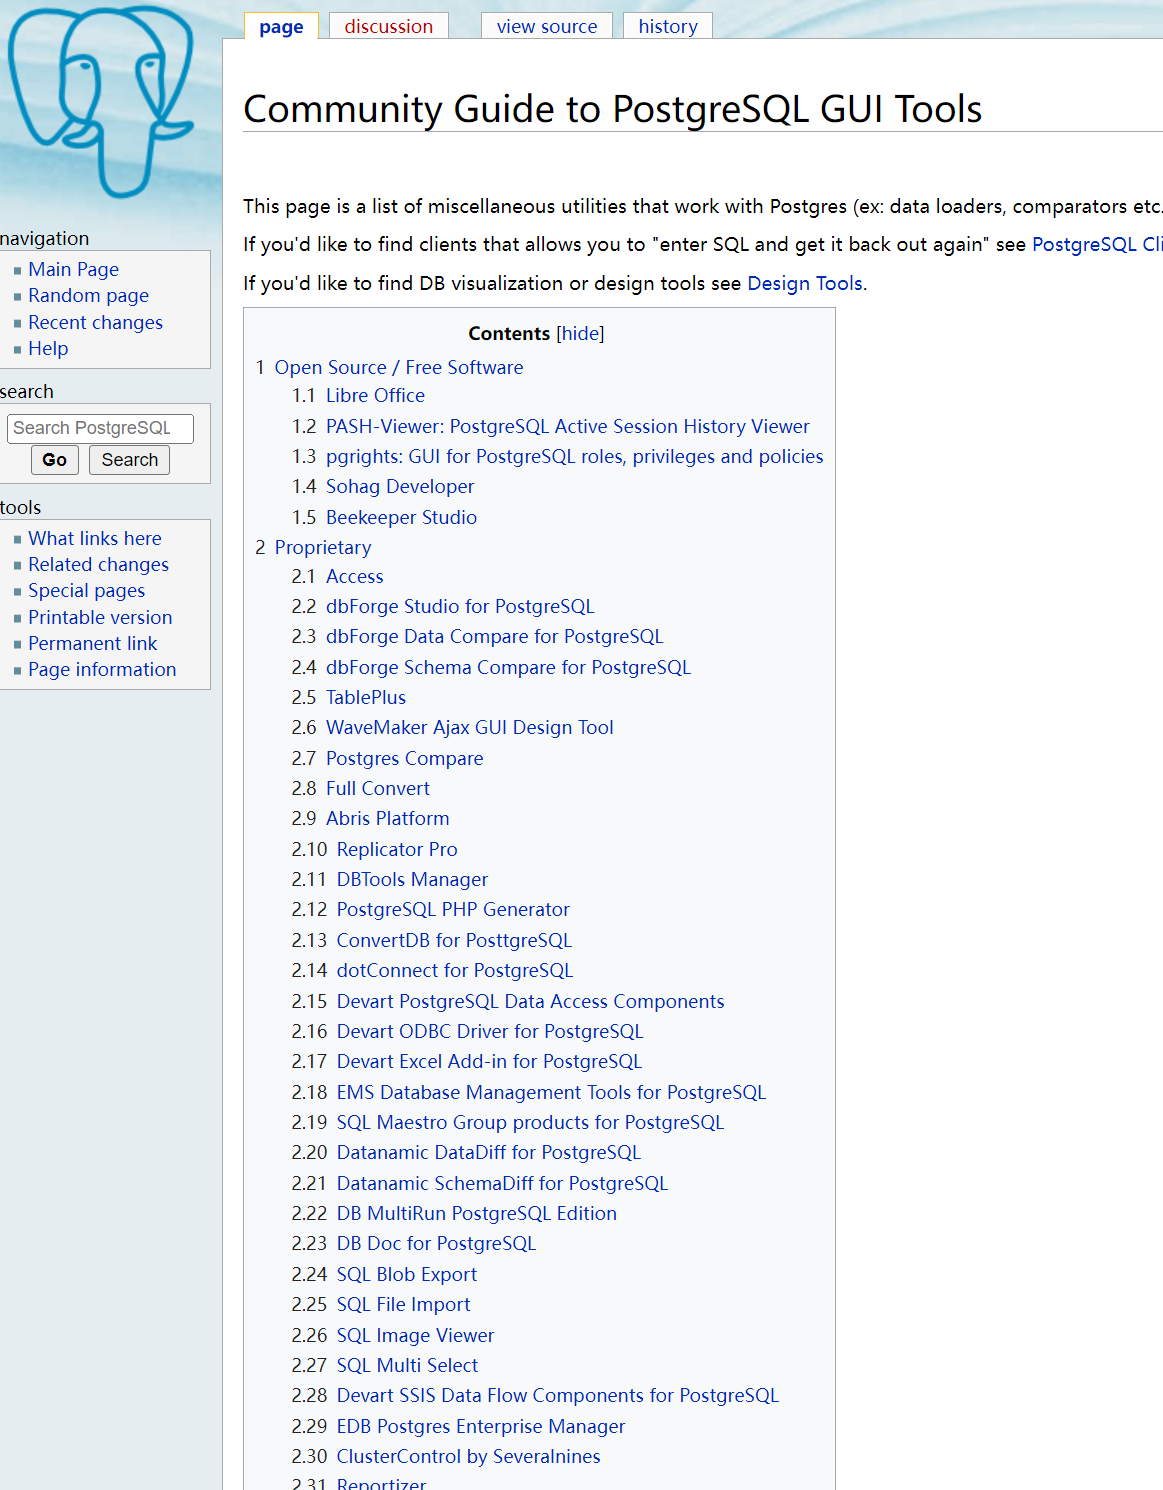Jump to Devart SSIS Data Flow Components

coord(558,1395)
